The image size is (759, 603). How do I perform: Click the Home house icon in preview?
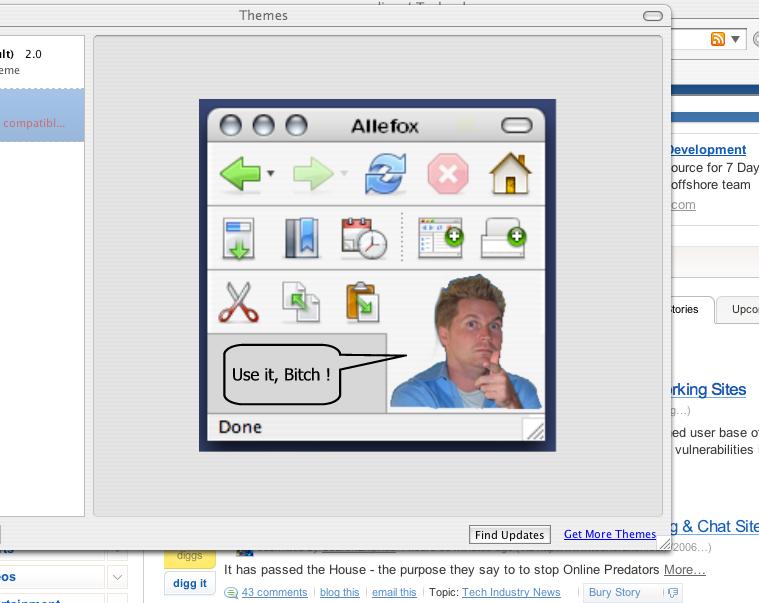[510, 173]
